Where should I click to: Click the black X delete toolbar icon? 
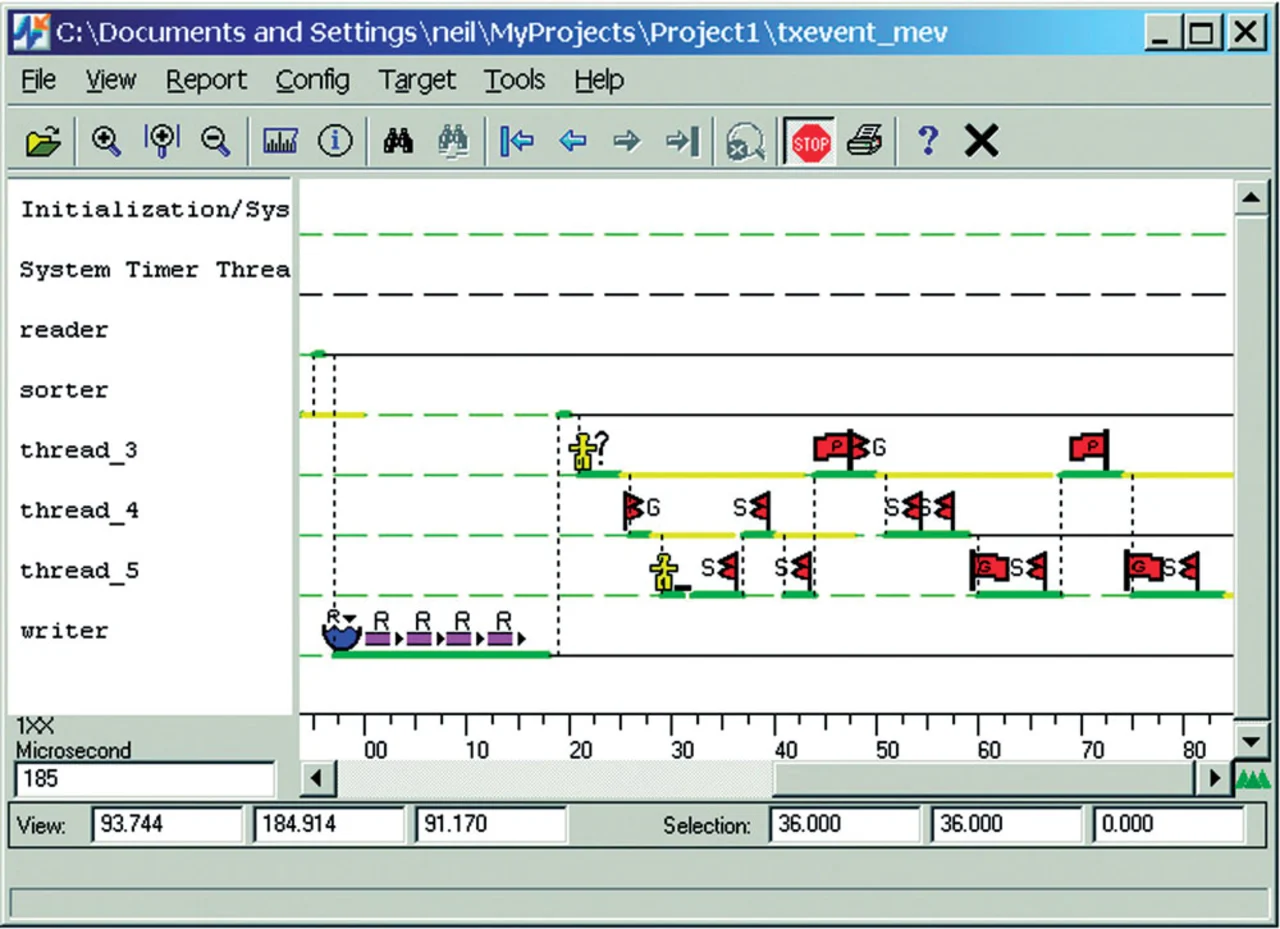coord(981,142)
